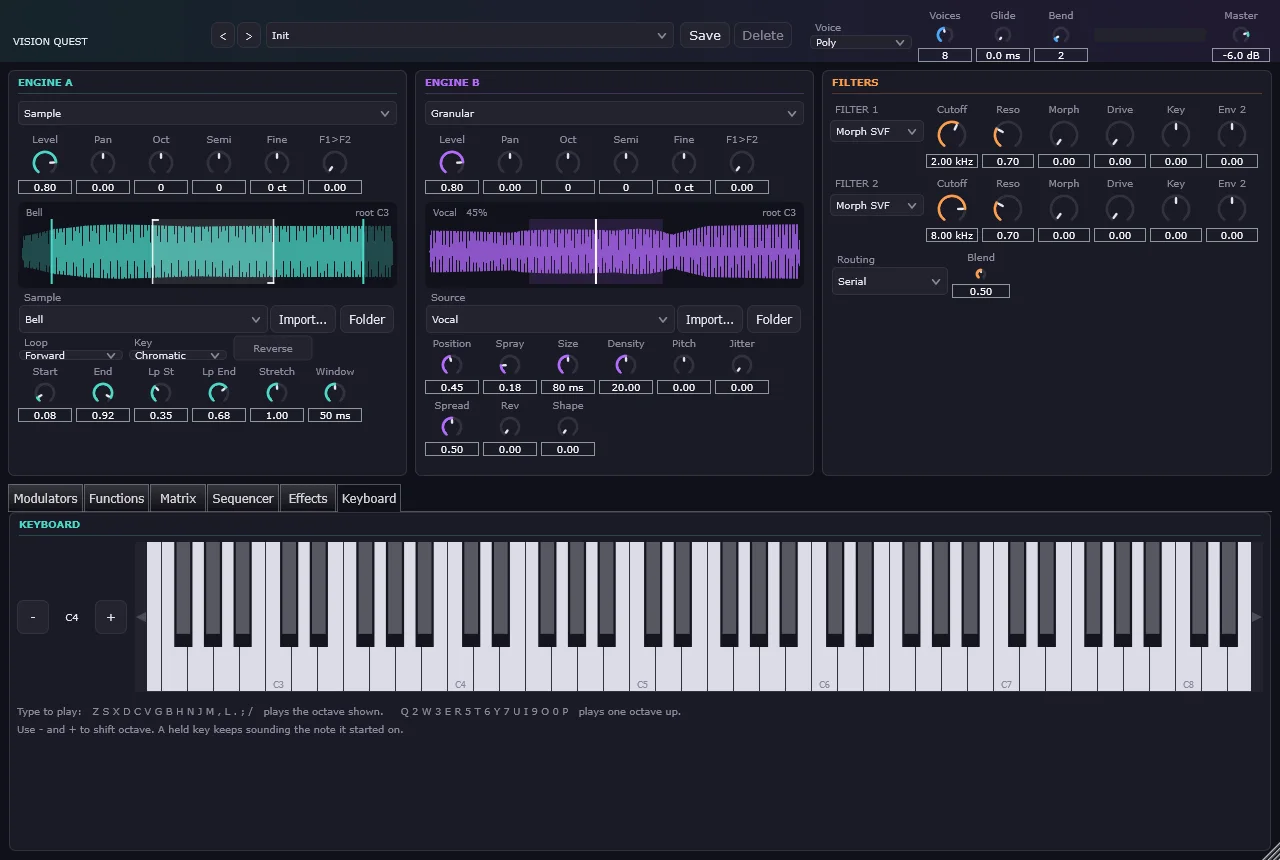The image size is (1280, 860).
Task: Open the preset name dropdown showing Init
Action: (x=469, y=35)
